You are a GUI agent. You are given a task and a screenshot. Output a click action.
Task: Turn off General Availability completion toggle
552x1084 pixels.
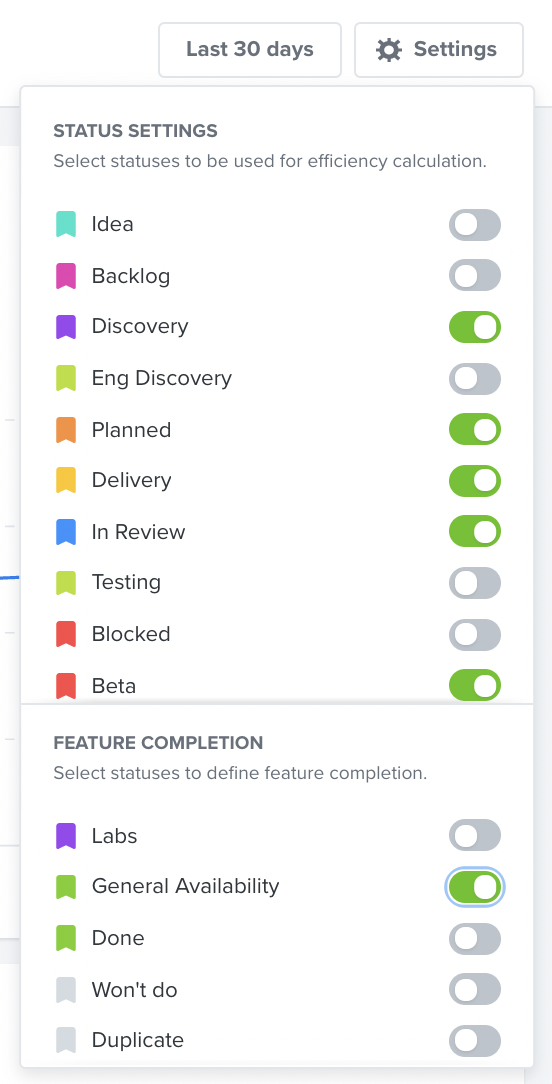click(475, 887)
